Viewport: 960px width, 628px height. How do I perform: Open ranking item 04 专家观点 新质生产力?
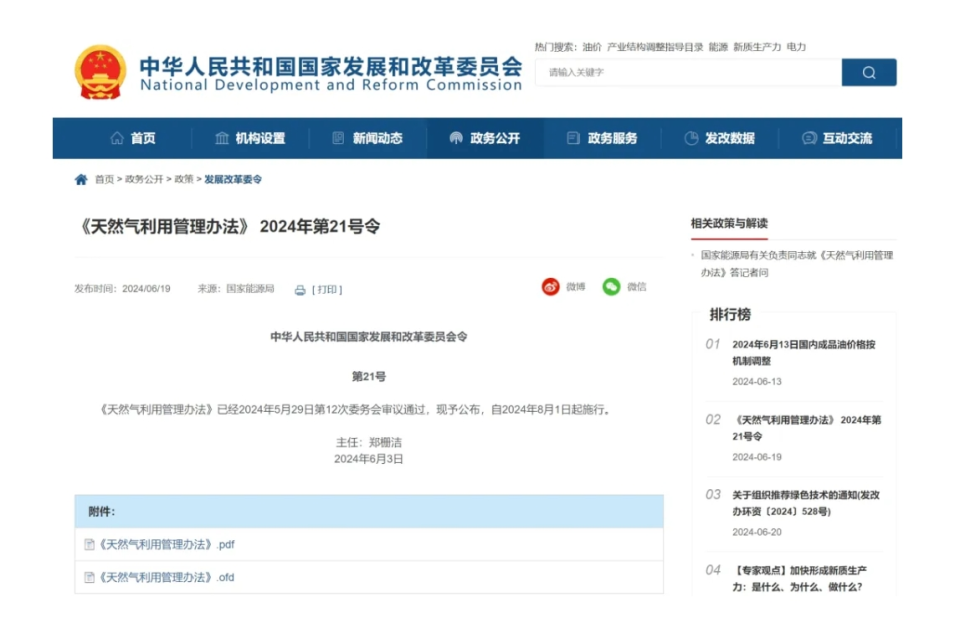pos(799,578)
